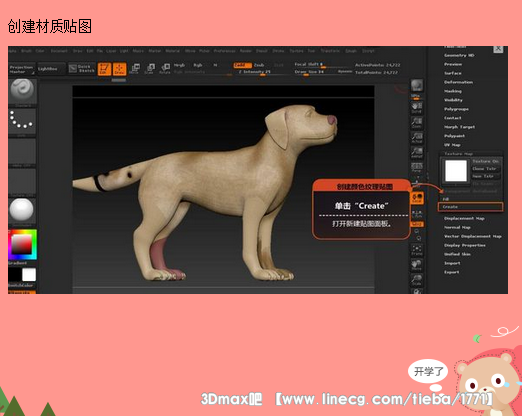Toggle the Texture On button
Screen dimensions: 522x416
485,161
